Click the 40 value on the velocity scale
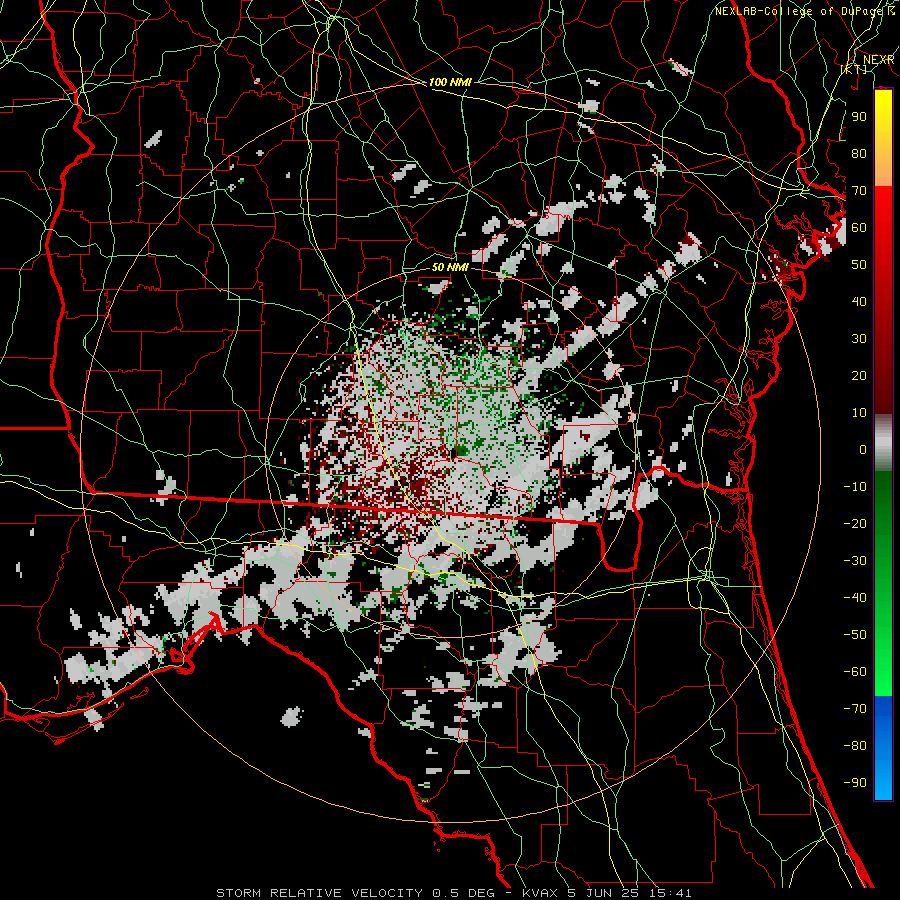This screenshot has height=900, width=900. [859, 302]
